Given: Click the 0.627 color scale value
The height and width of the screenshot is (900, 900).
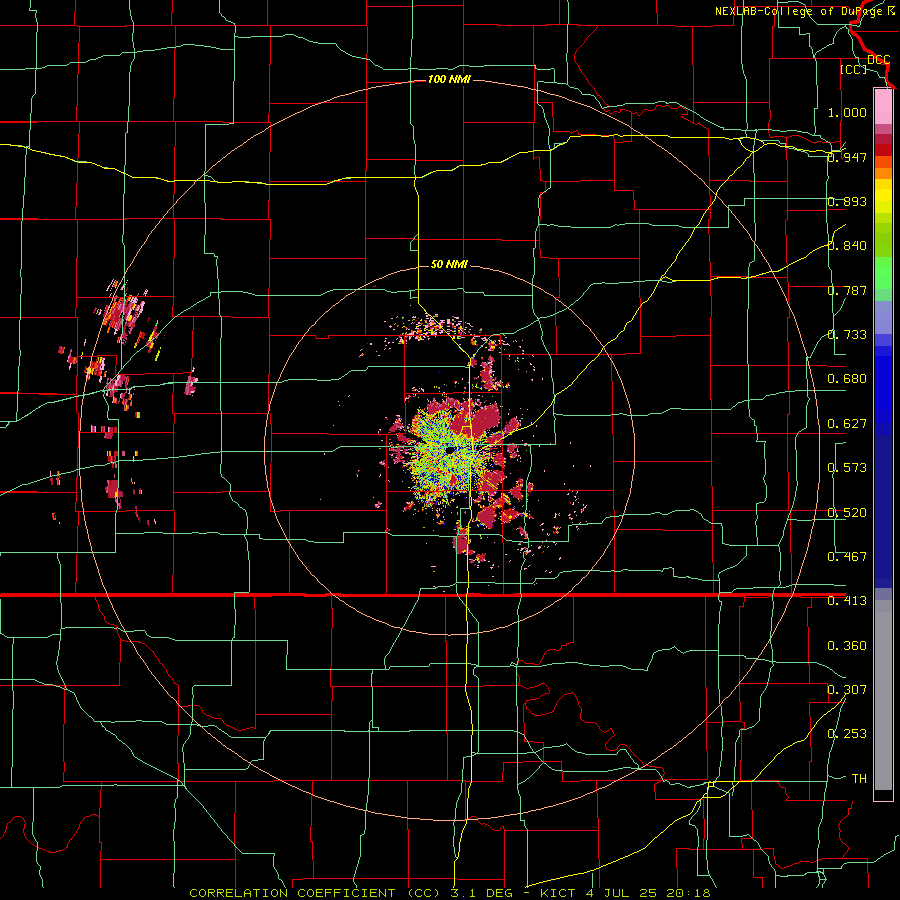Looking at the screenshot, I should pyautogui.click(x=847, y=424).
